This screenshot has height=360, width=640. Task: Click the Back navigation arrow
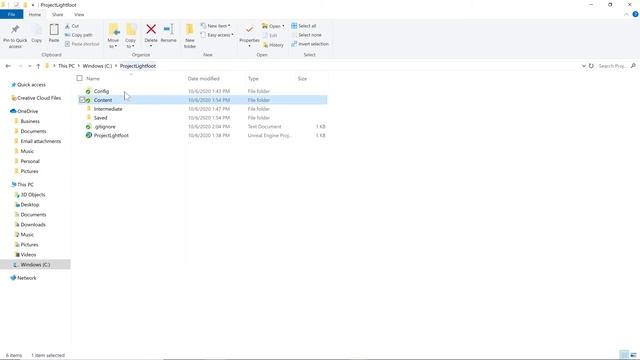tap(8, 66)
